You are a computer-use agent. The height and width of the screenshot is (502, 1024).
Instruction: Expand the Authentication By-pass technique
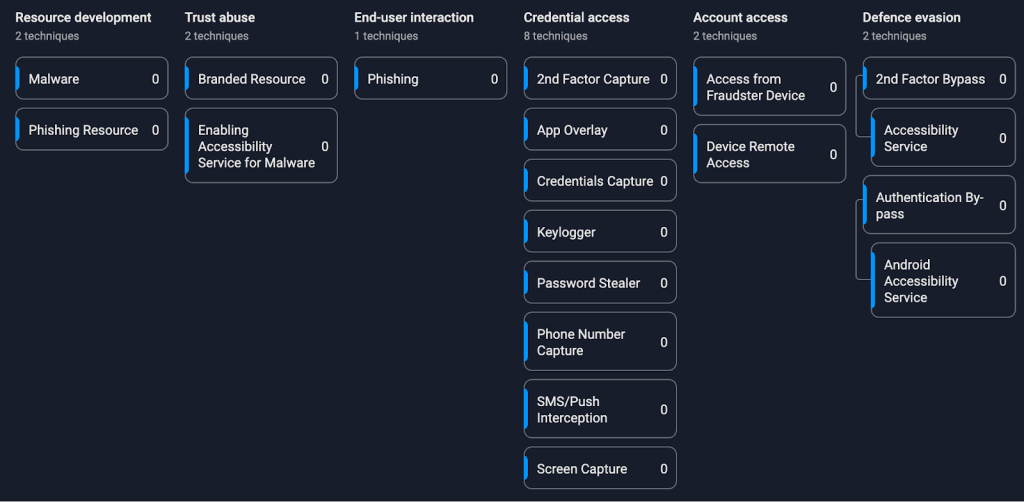point(939,205)
